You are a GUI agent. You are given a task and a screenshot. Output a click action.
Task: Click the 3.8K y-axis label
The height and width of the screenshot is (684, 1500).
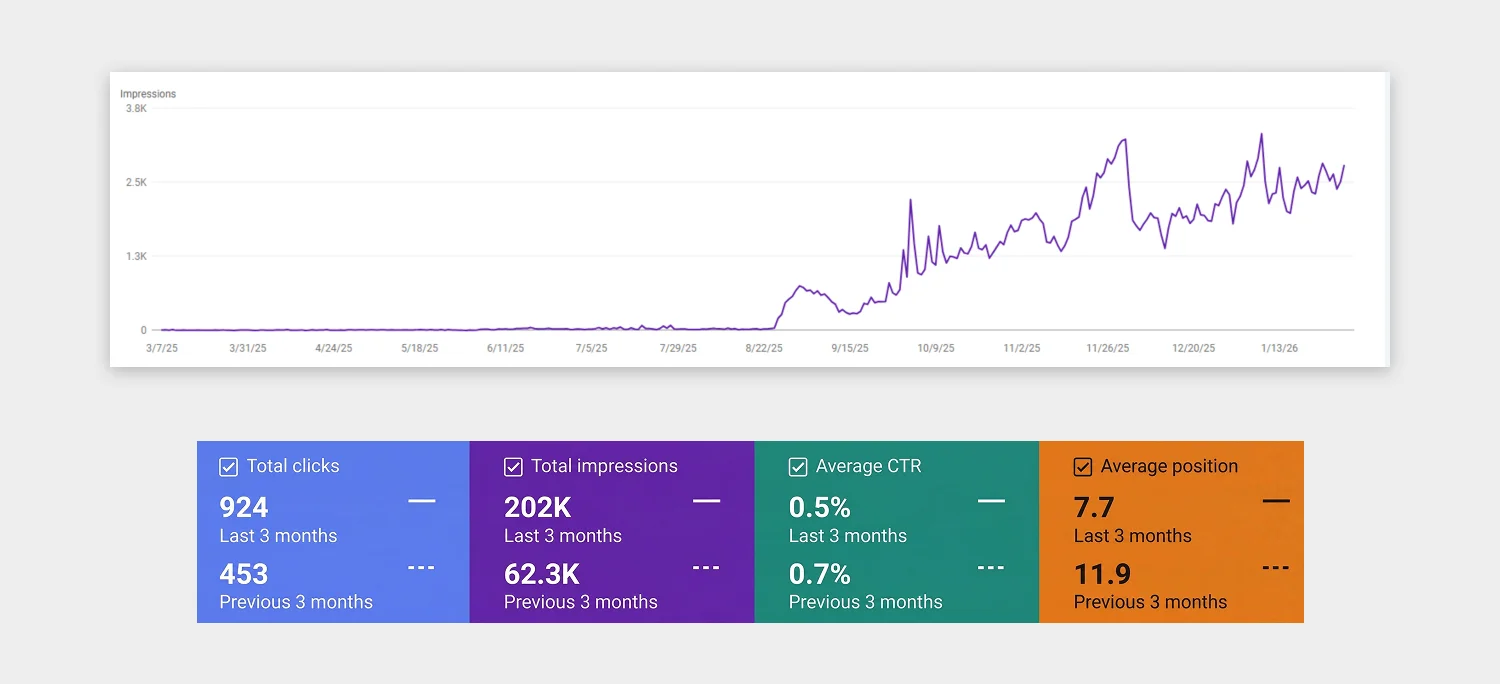coord(136,108)
